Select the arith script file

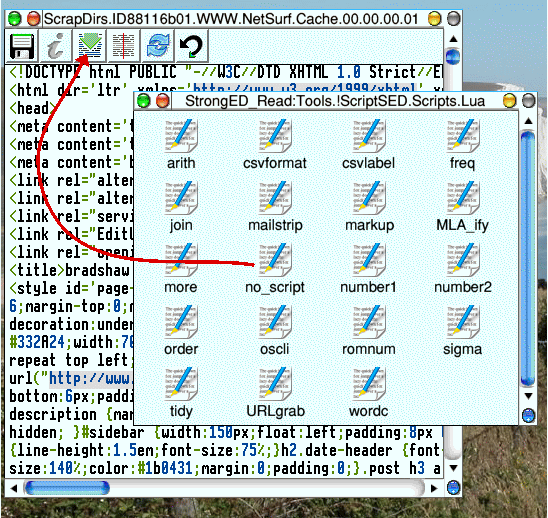click(x=181, y=145)
